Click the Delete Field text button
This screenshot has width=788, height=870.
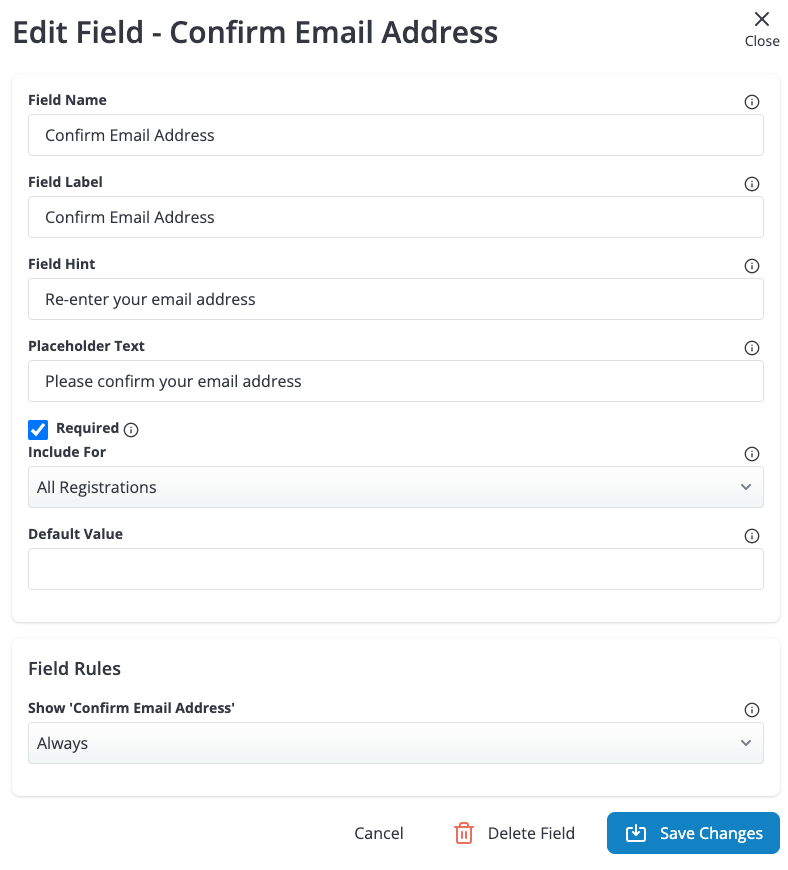[531, 833]
